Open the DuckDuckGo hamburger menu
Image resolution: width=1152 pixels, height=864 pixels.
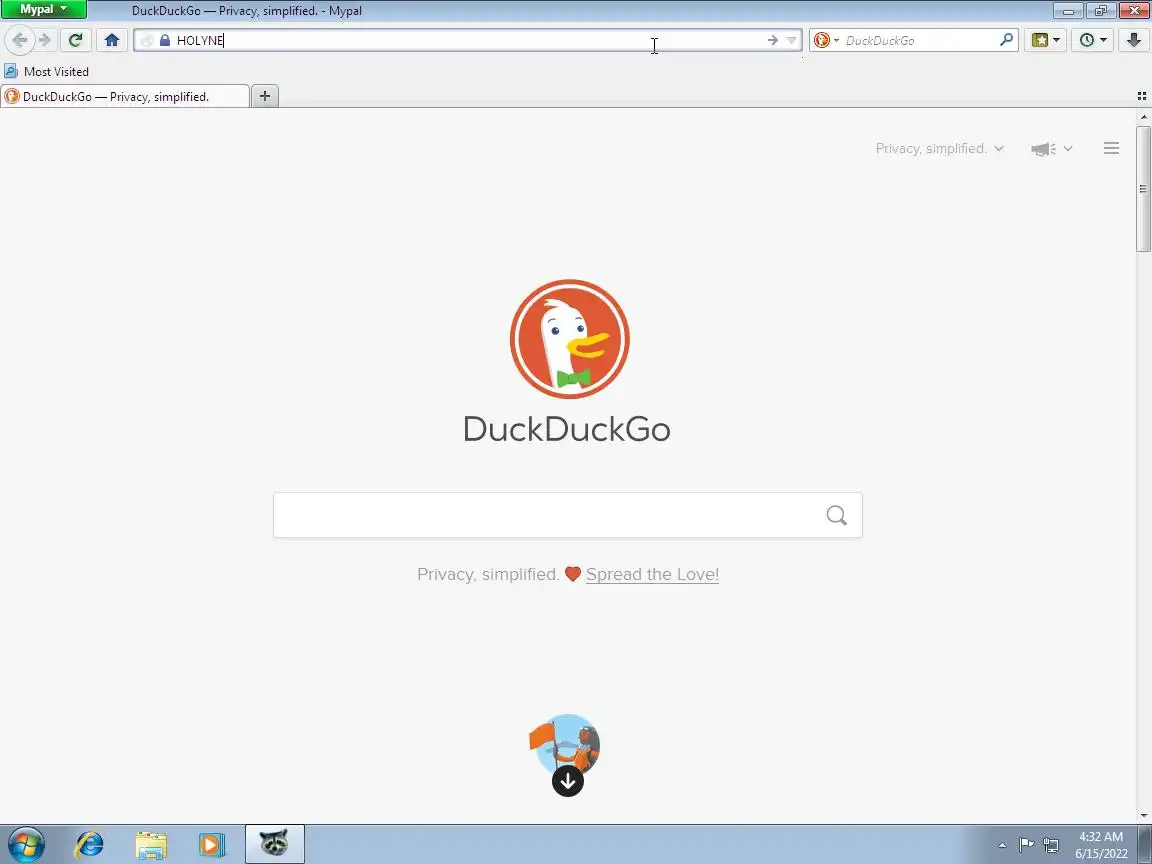tap(1112, 148)
